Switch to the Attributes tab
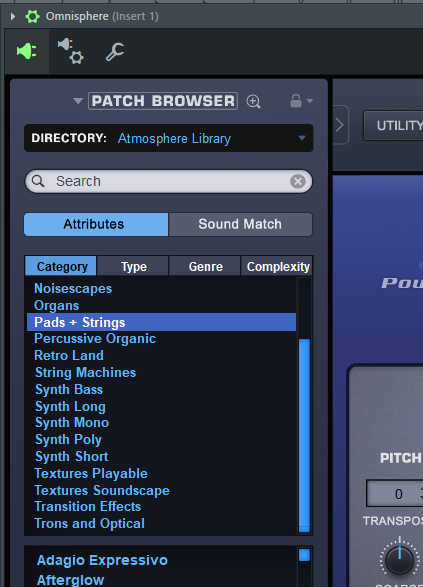 pyautogui.click(x=96, y=224)
